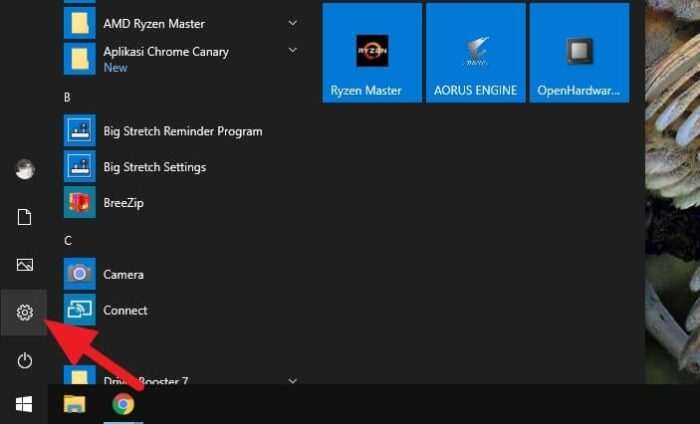Click the AMD Ryzen Master folder icon
The height and width of the screenshot is (424, 700).
(x=79, y=23)
